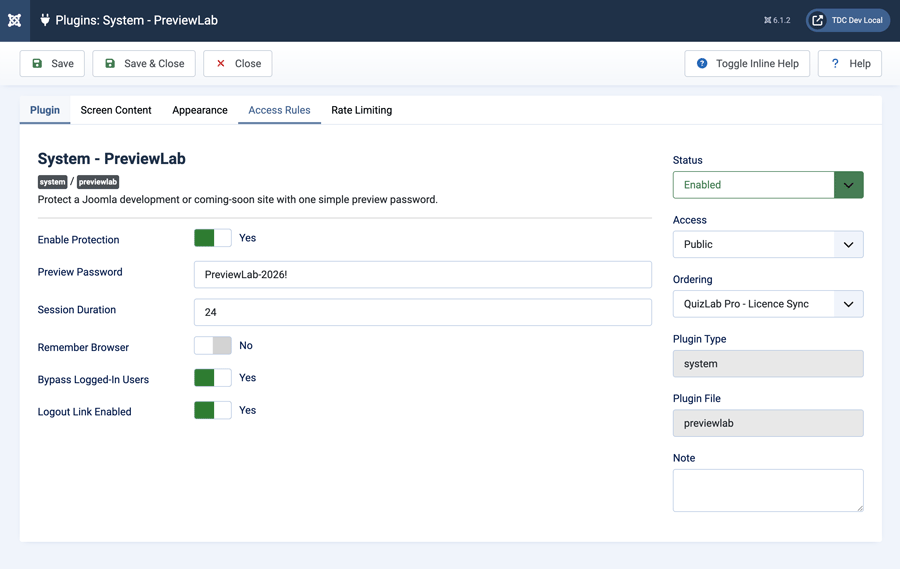Click the Save & Close disk icon

click(x=110, y=63)
